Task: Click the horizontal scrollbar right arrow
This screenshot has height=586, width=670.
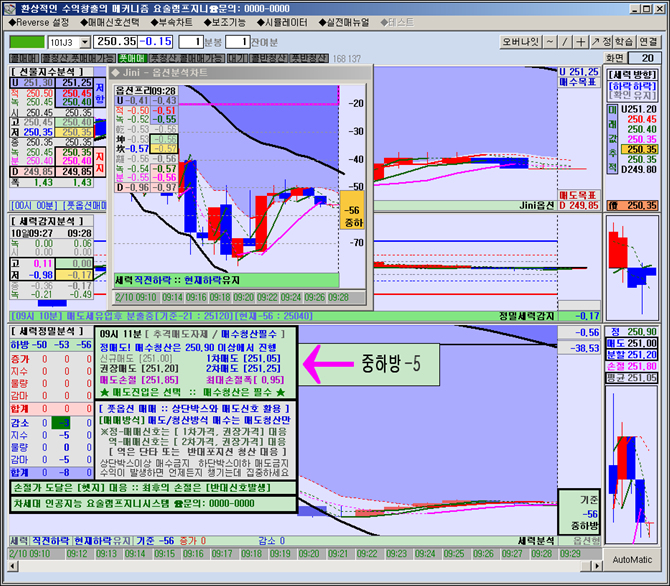Action: (596, 566)
